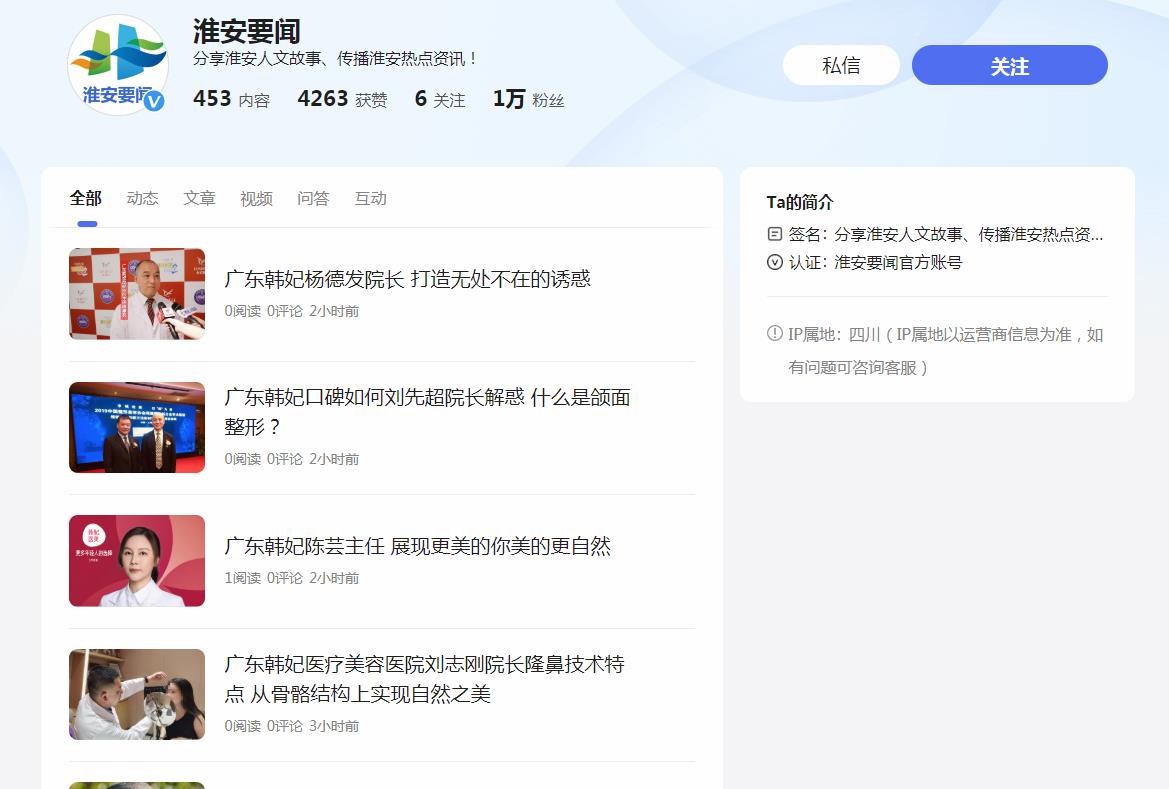Screen dimensions: 1169x789
Task: Click the 淮安要闻 profile avatar
Action: tap(118, 65)
